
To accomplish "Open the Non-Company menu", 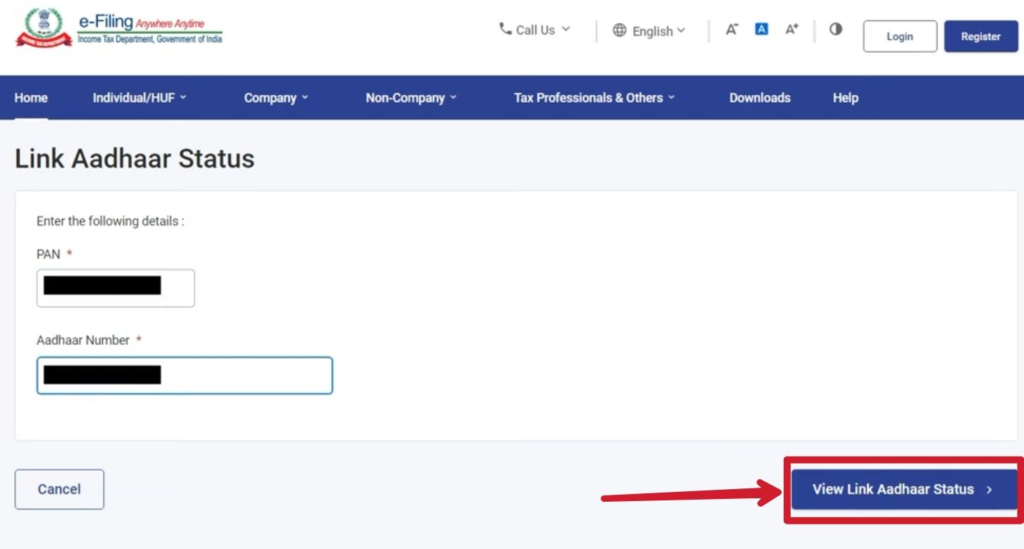I will (x=411, y=98).
